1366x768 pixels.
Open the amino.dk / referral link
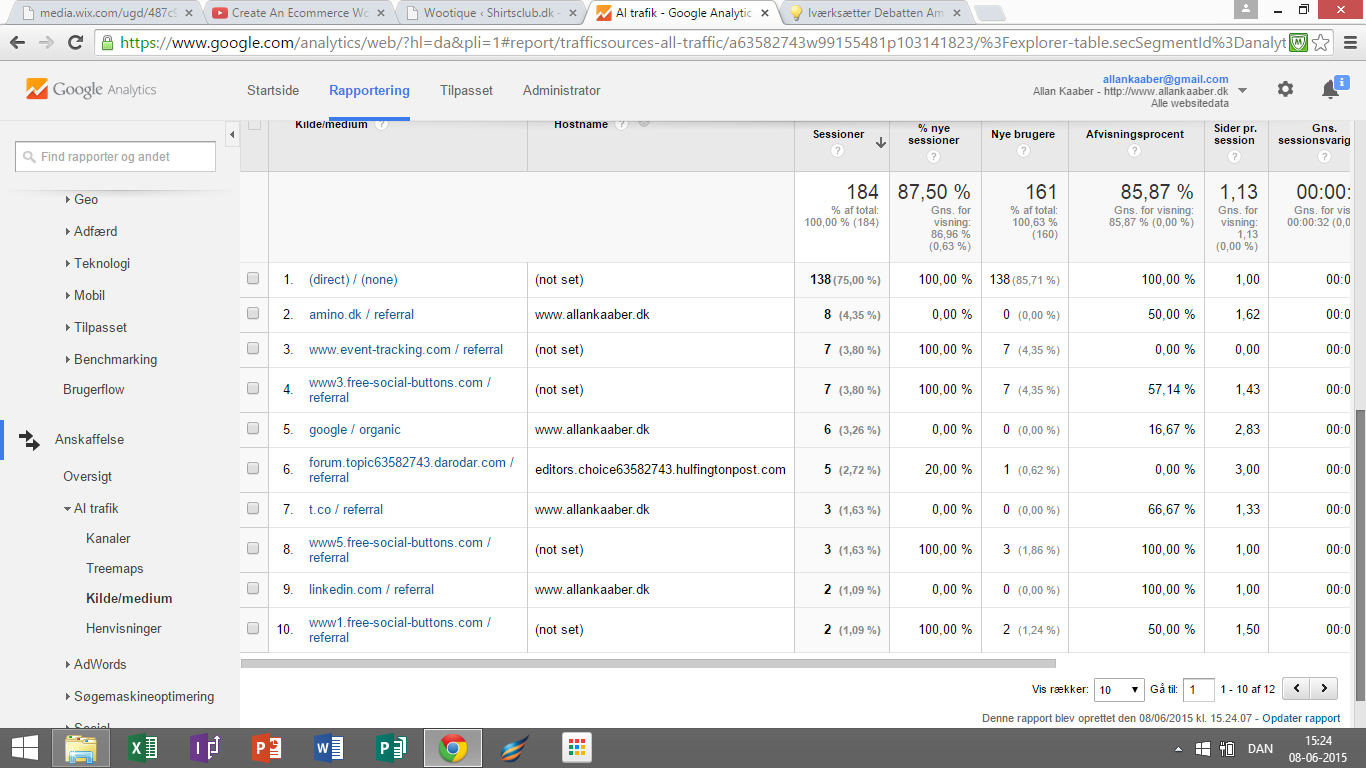pos(361,314)
